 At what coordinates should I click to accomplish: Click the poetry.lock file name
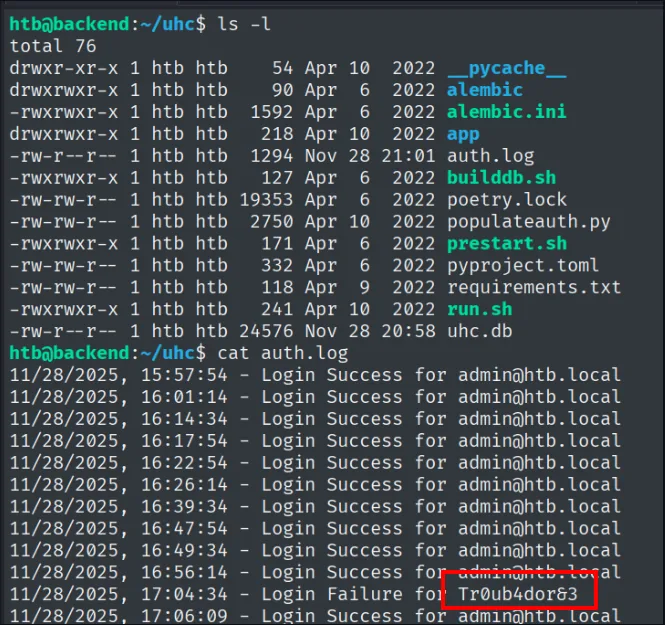click(506, 200)
